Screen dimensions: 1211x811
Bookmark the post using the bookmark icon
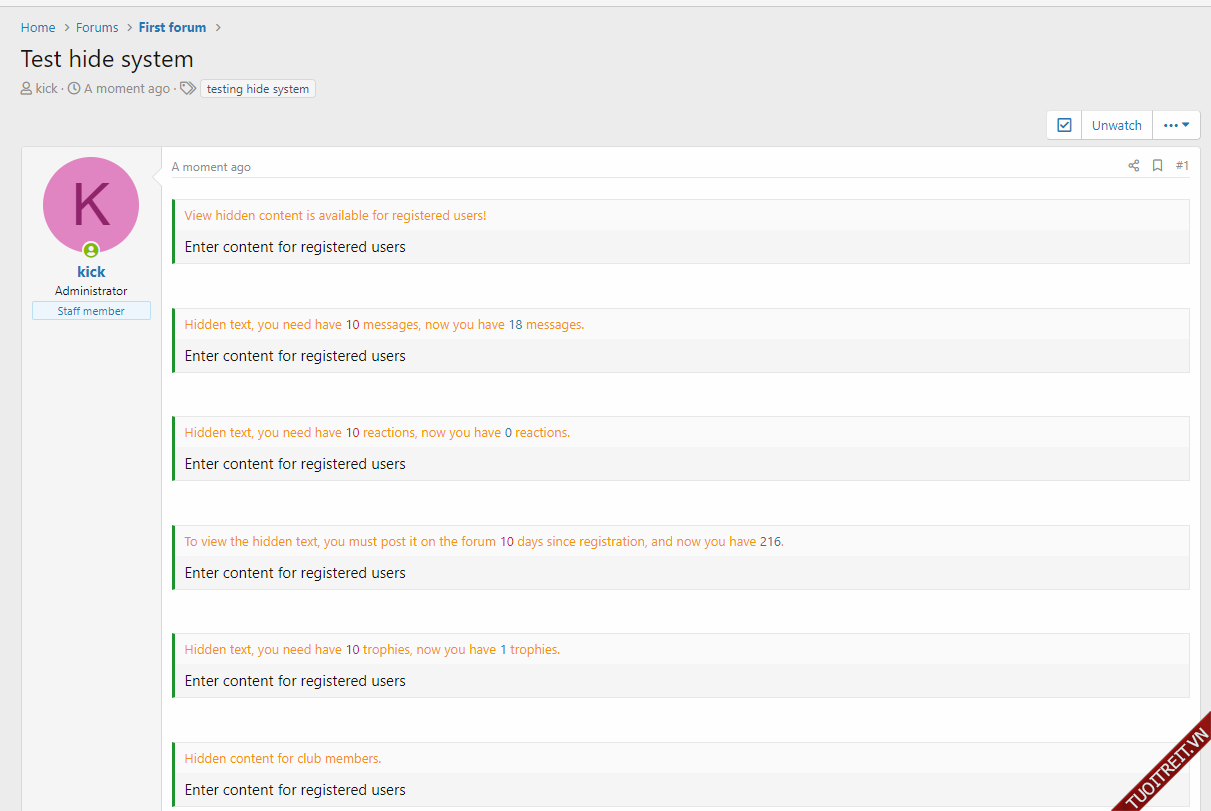point(1157,166)
